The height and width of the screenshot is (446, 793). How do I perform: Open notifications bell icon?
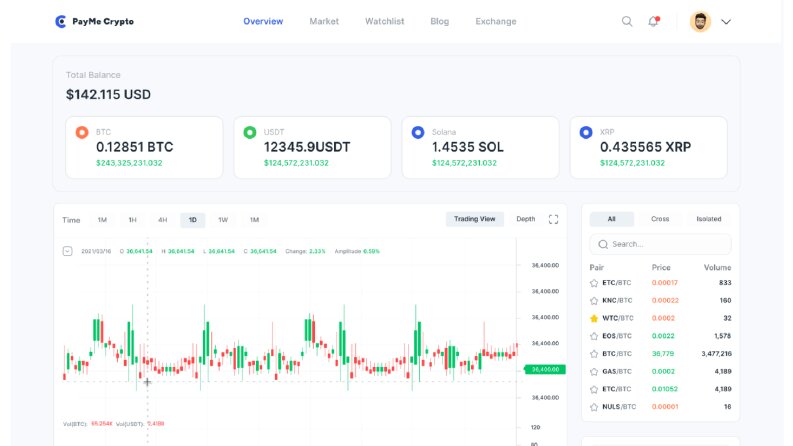tap(653, 21)
